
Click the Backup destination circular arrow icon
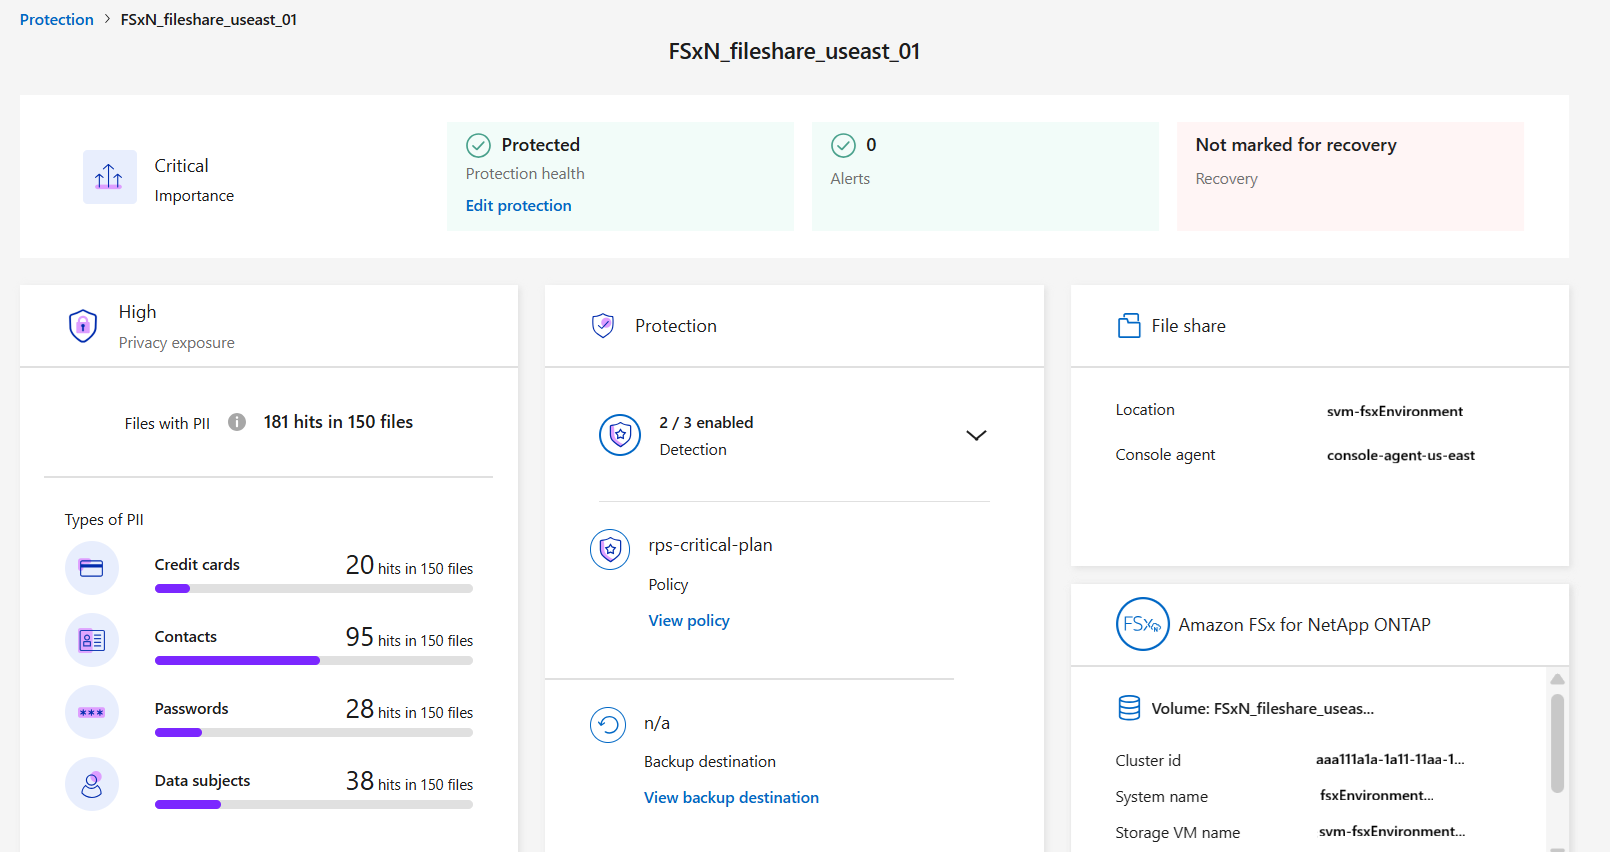coord(608,725)
